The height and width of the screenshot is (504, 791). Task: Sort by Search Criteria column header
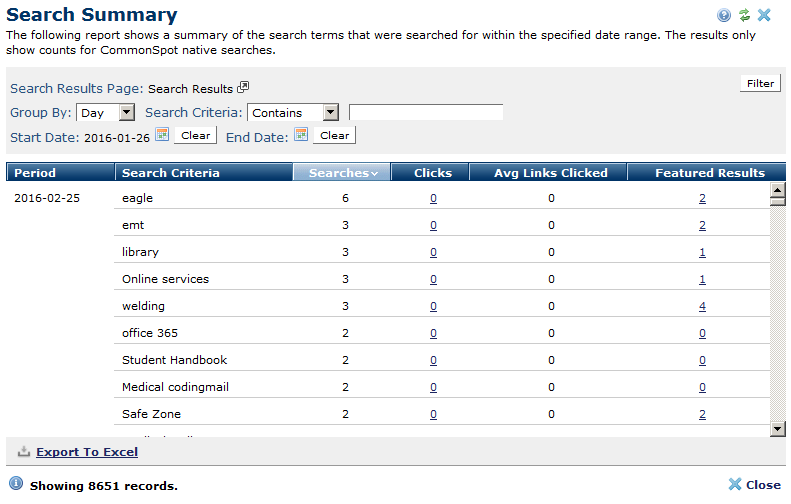point(204,173)
